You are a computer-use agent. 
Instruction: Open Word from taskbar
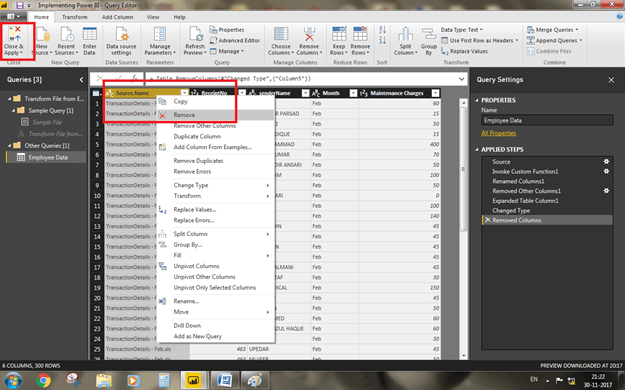pyautogui.click(x=224, y=380)
